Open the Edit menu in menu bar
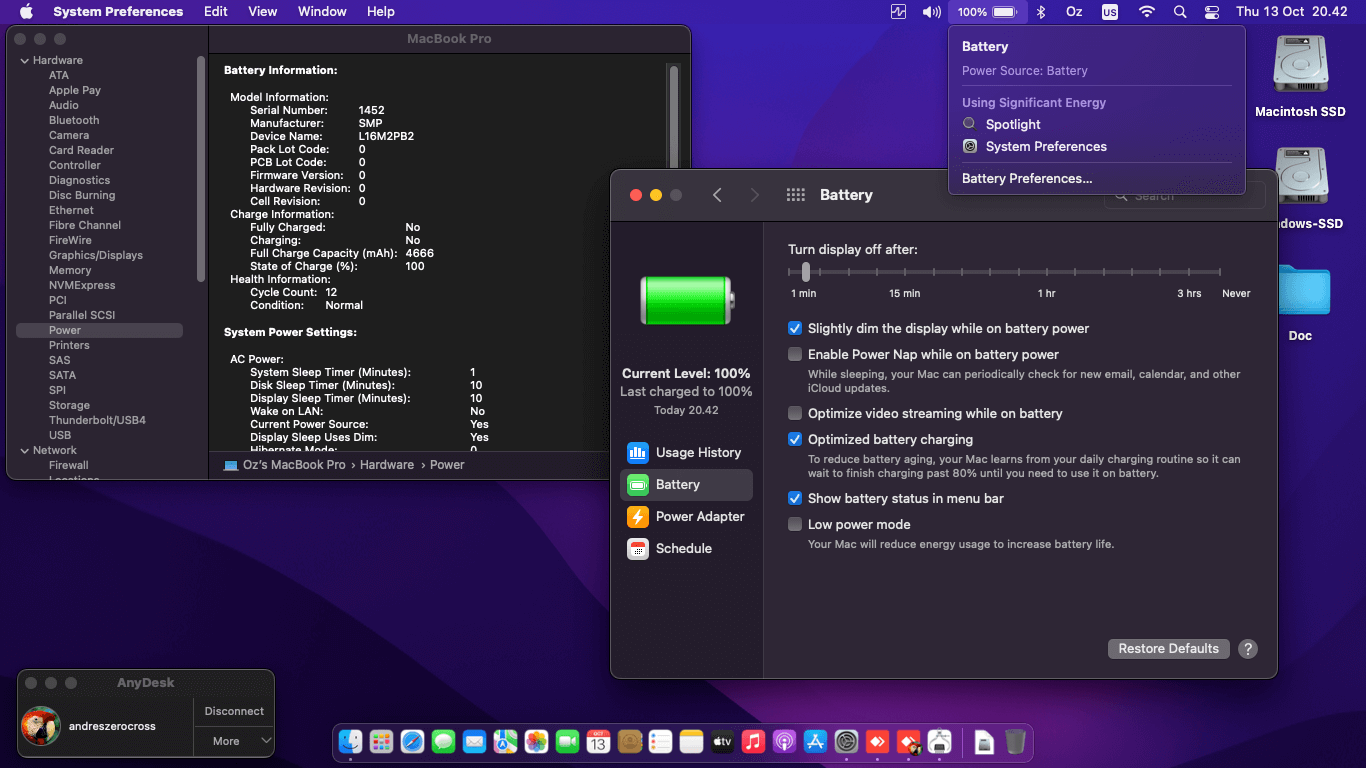This screenshot has height=768, width=1366. [215, 12]
